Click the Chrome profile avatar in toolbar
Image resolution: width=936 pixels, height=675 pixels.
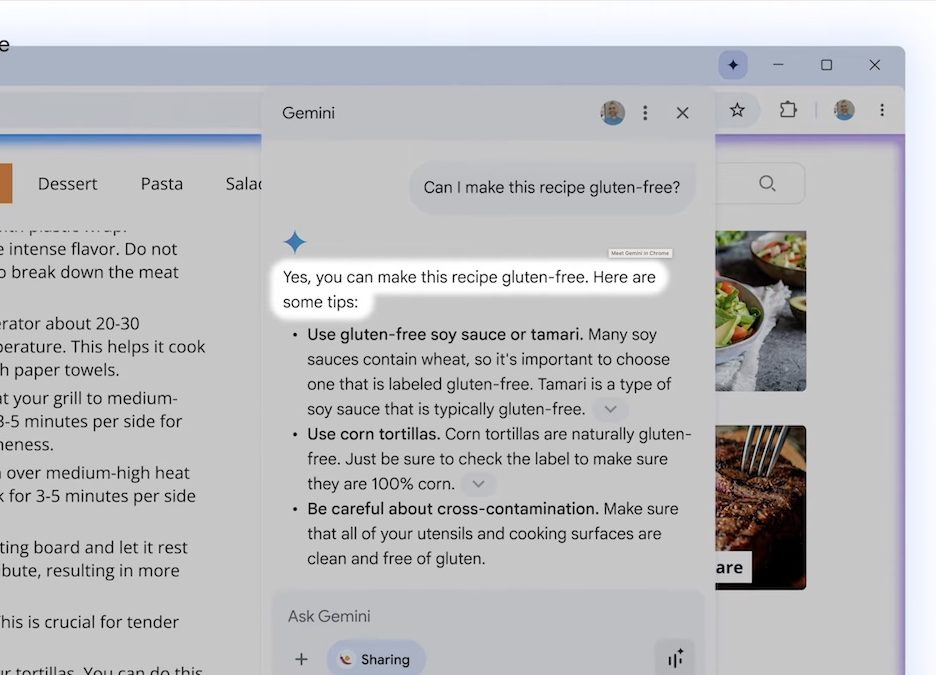844,110
